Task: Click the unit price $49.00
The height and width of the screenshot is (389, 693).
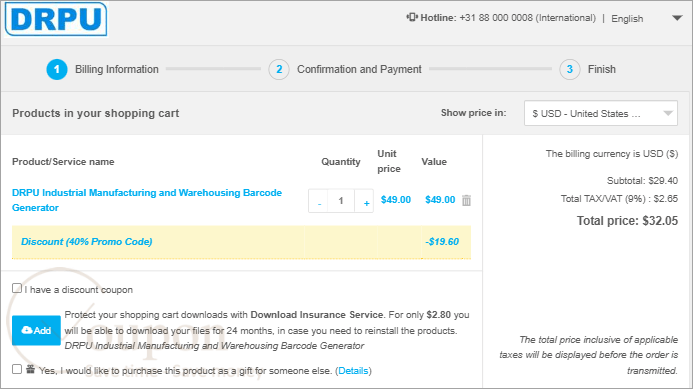Action: click(396, 200)
